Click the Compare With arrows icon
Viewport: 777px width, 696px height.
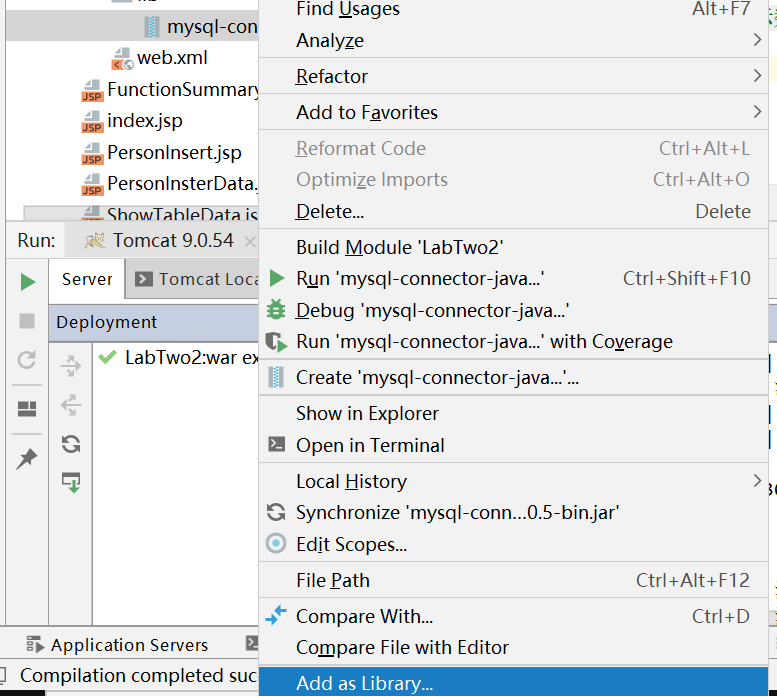(x=276, y=615)
